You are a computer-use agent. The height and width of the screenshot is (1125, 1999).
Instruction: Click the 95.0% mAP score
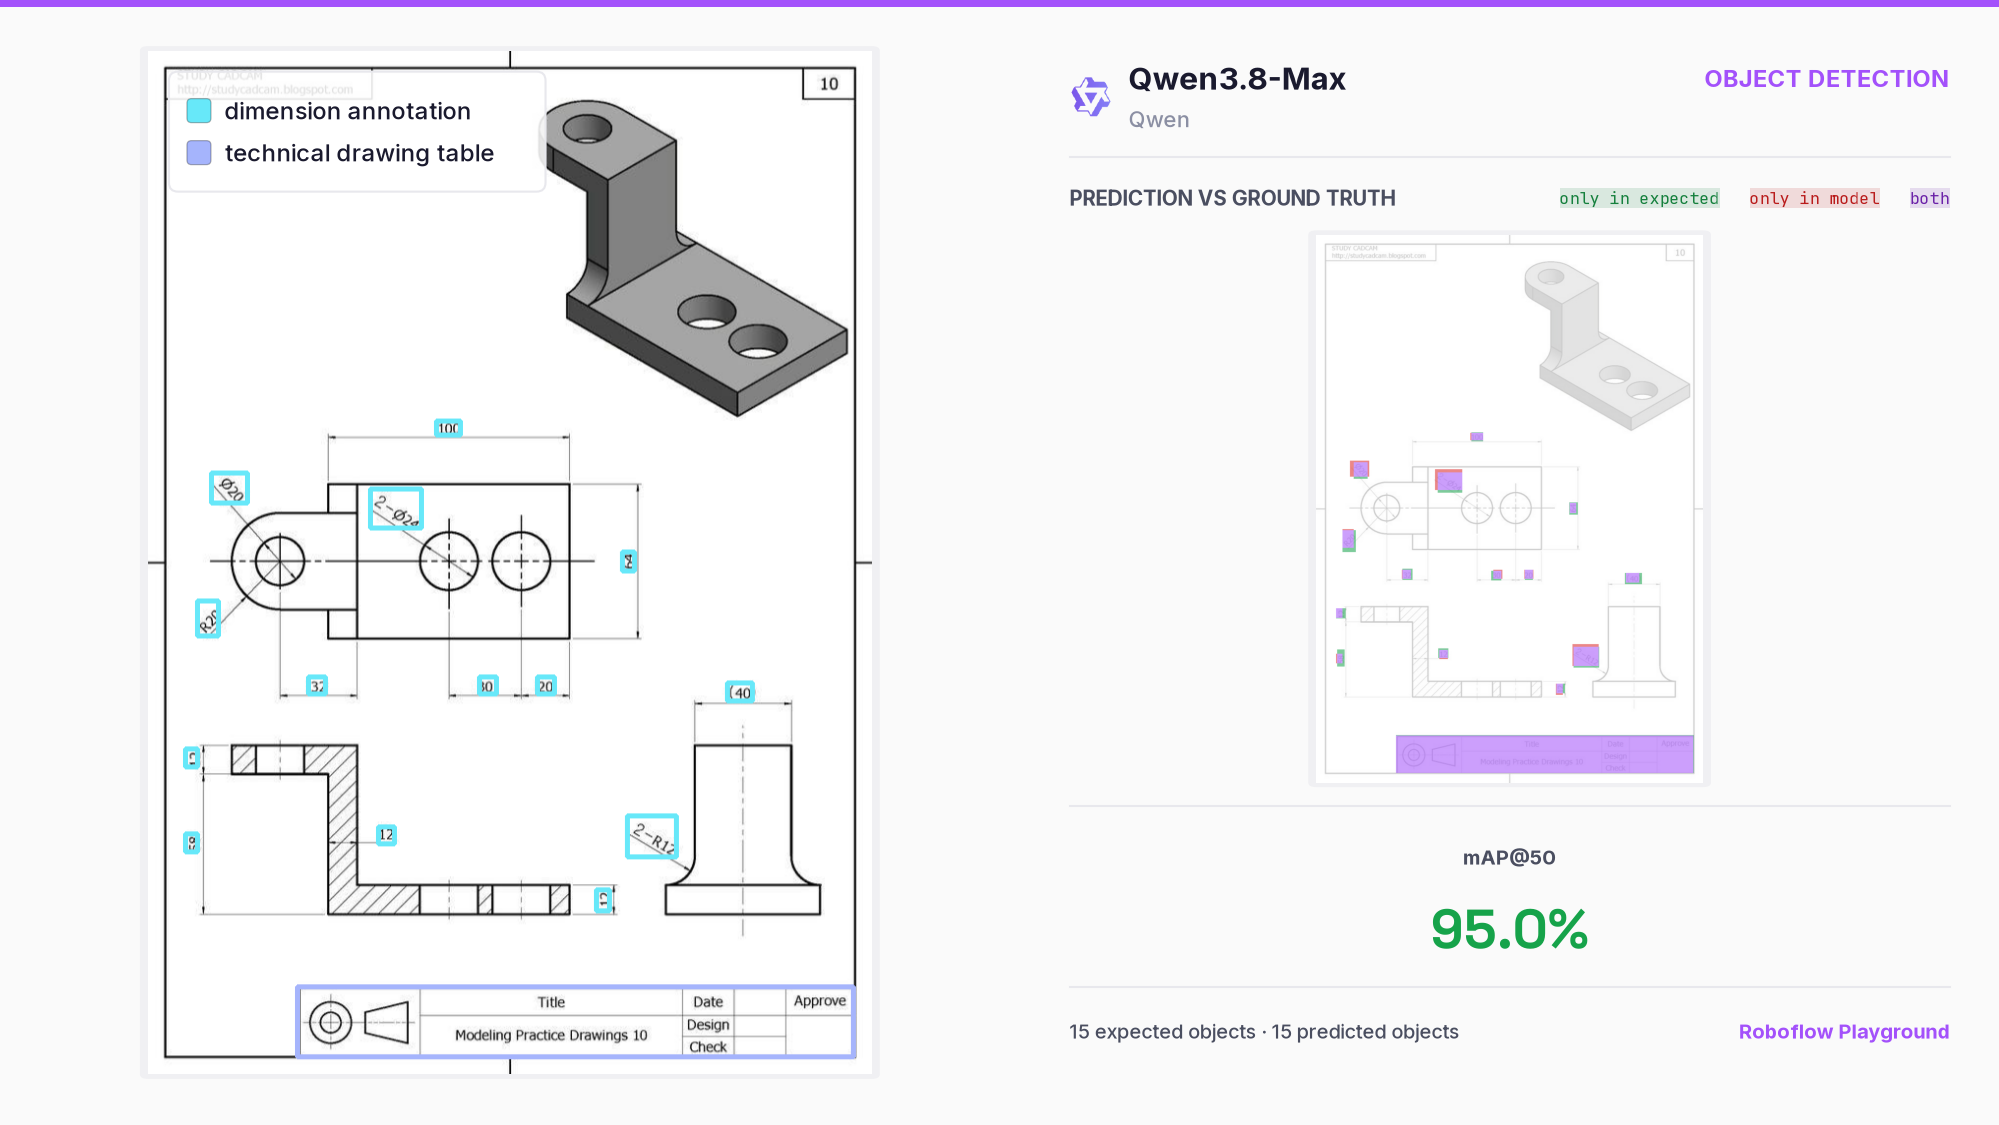coord(1509,929)
